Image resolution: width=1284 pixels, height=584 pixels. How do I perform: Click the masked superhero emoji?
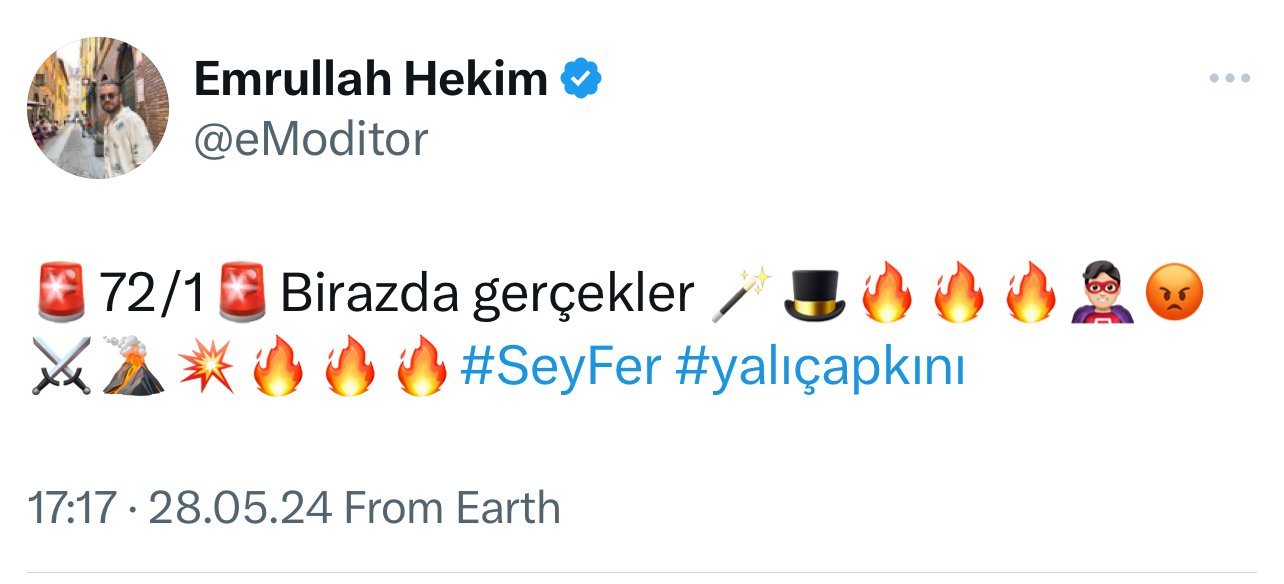click(1099, 295)
